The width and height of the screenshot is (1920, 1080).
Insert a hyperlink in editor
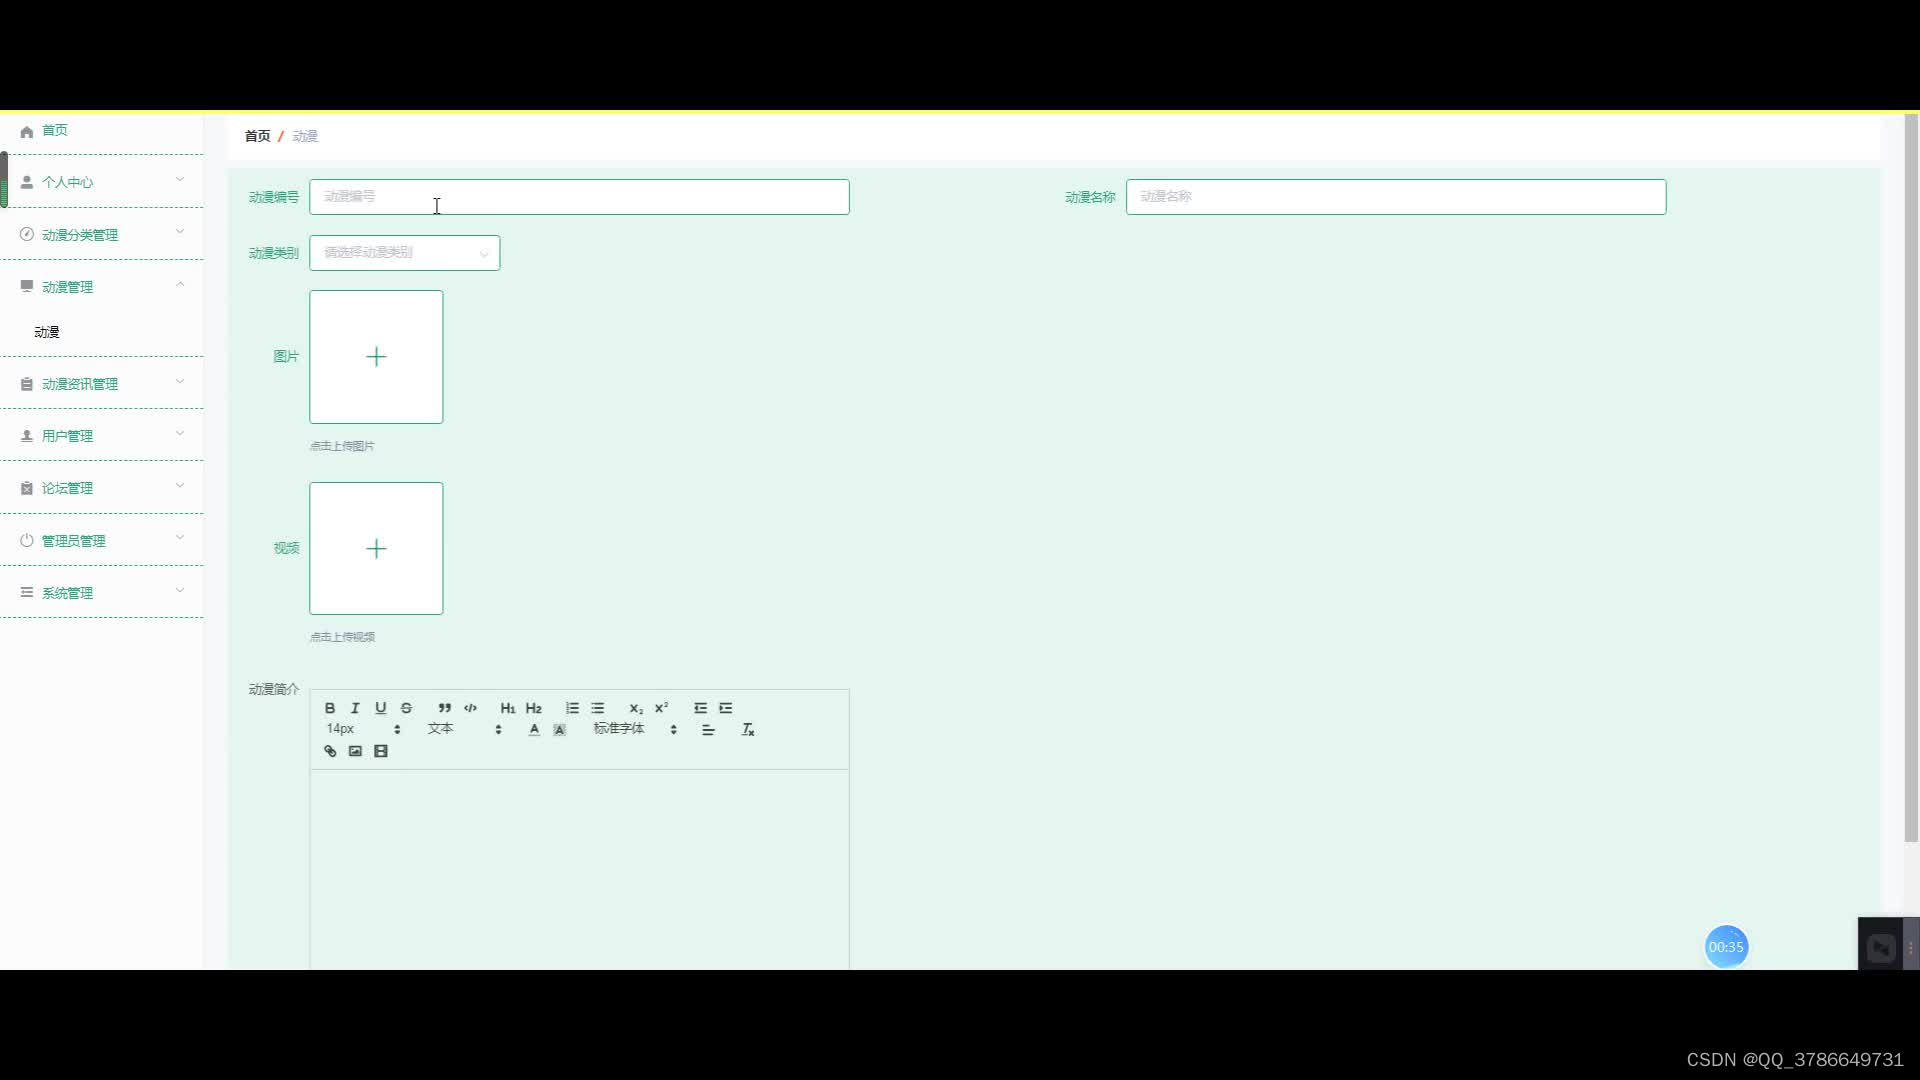click(x=330, y=751)
